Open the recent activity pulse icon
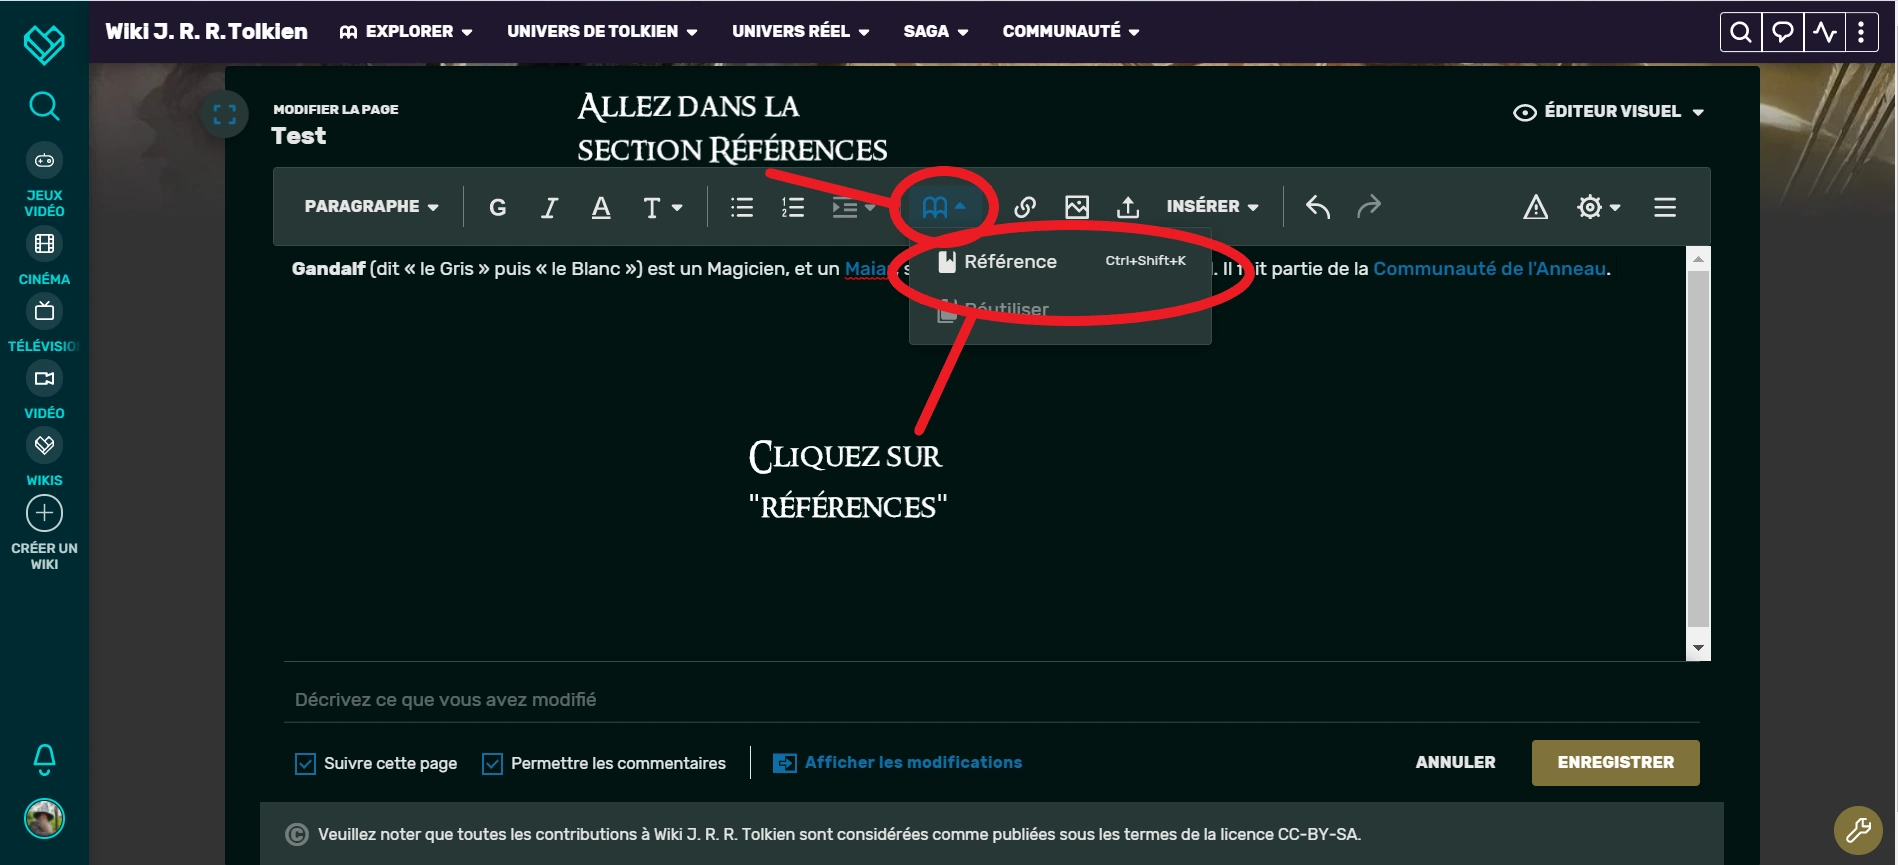 click(x=1824, y=32)
